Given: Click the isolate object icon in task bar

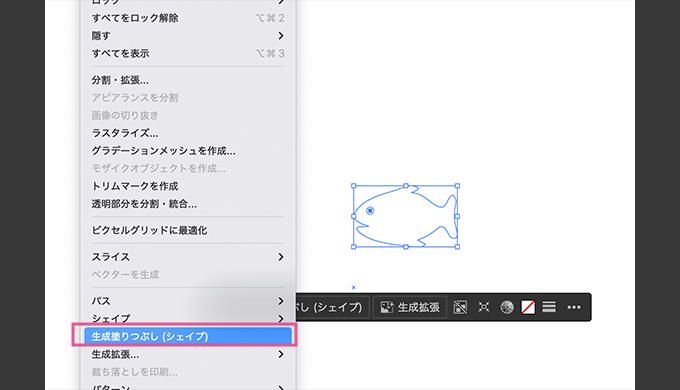Looking at the screenshot, I should (484, 307).
